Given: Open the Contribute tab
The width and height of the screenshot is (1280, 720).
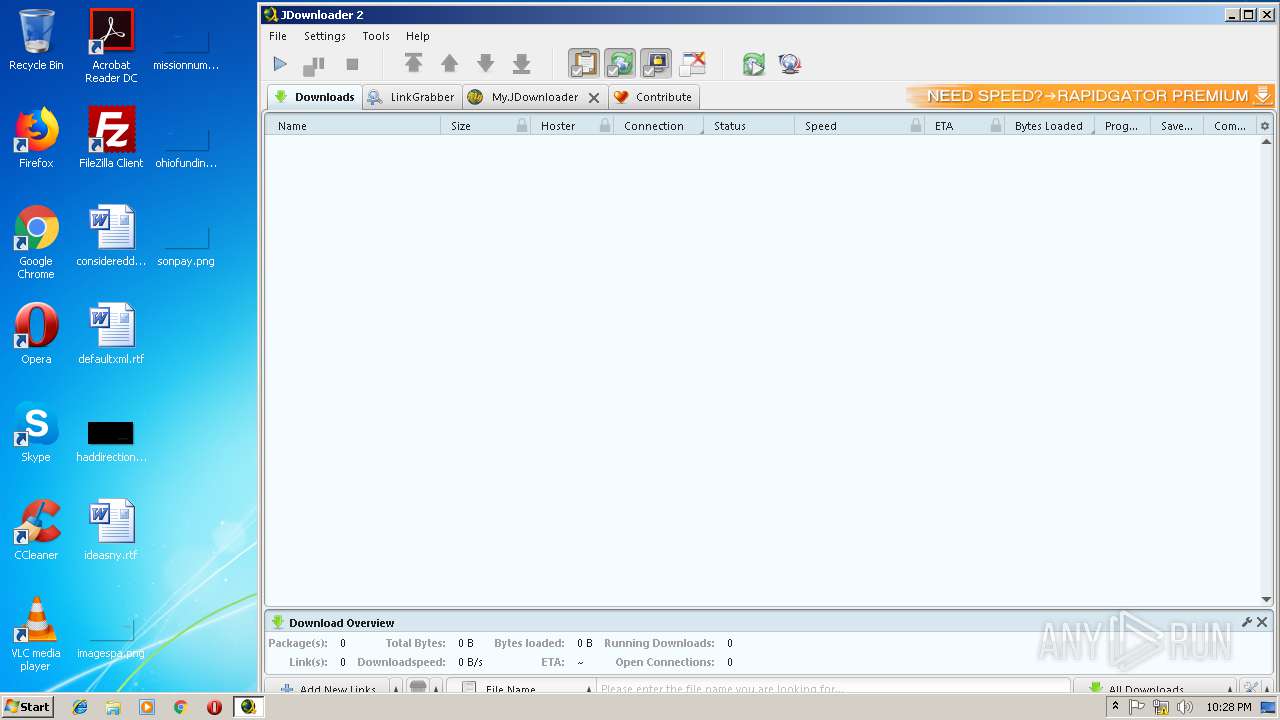Looking at the screenshot, I should click(653, 97).
